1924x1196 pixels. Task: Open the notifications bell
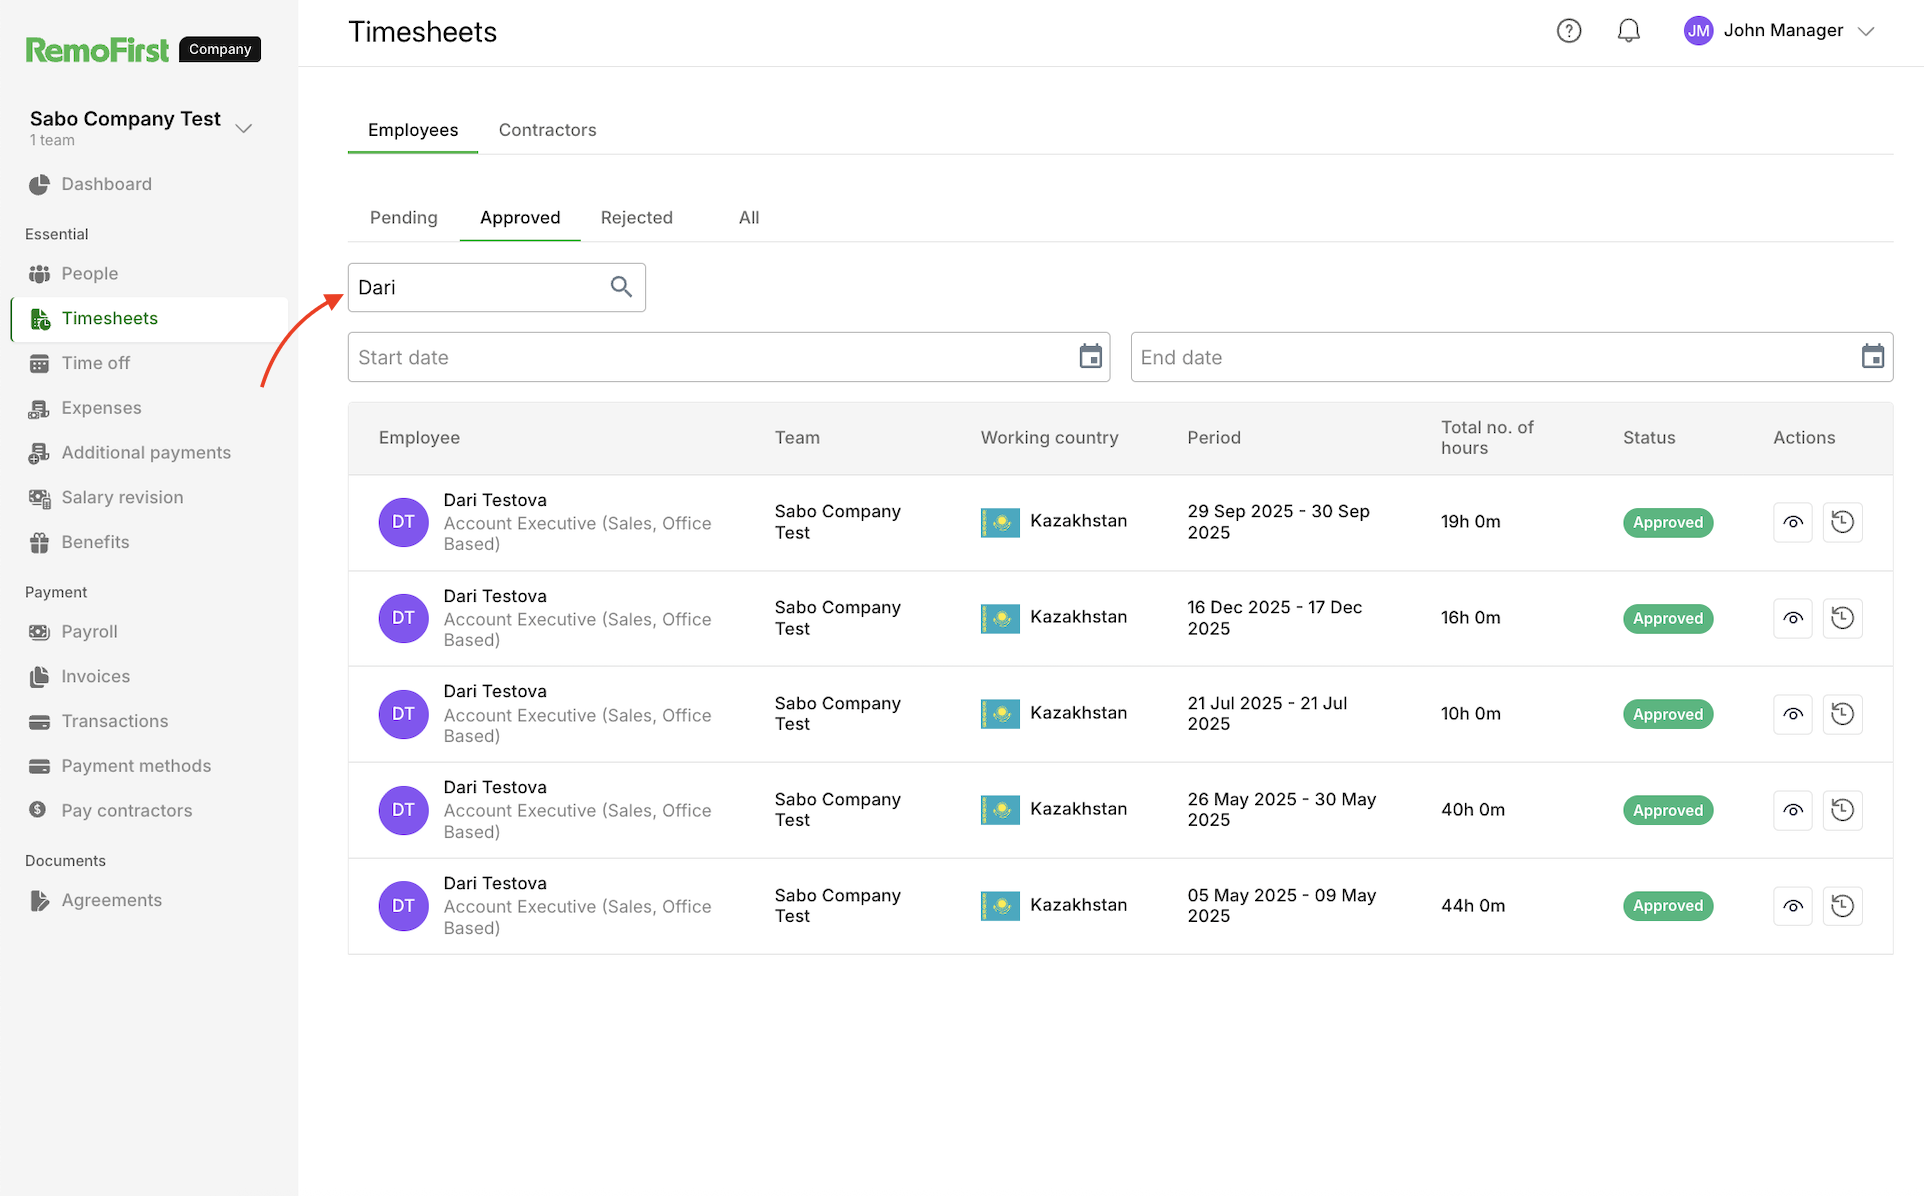point(1628,31)
